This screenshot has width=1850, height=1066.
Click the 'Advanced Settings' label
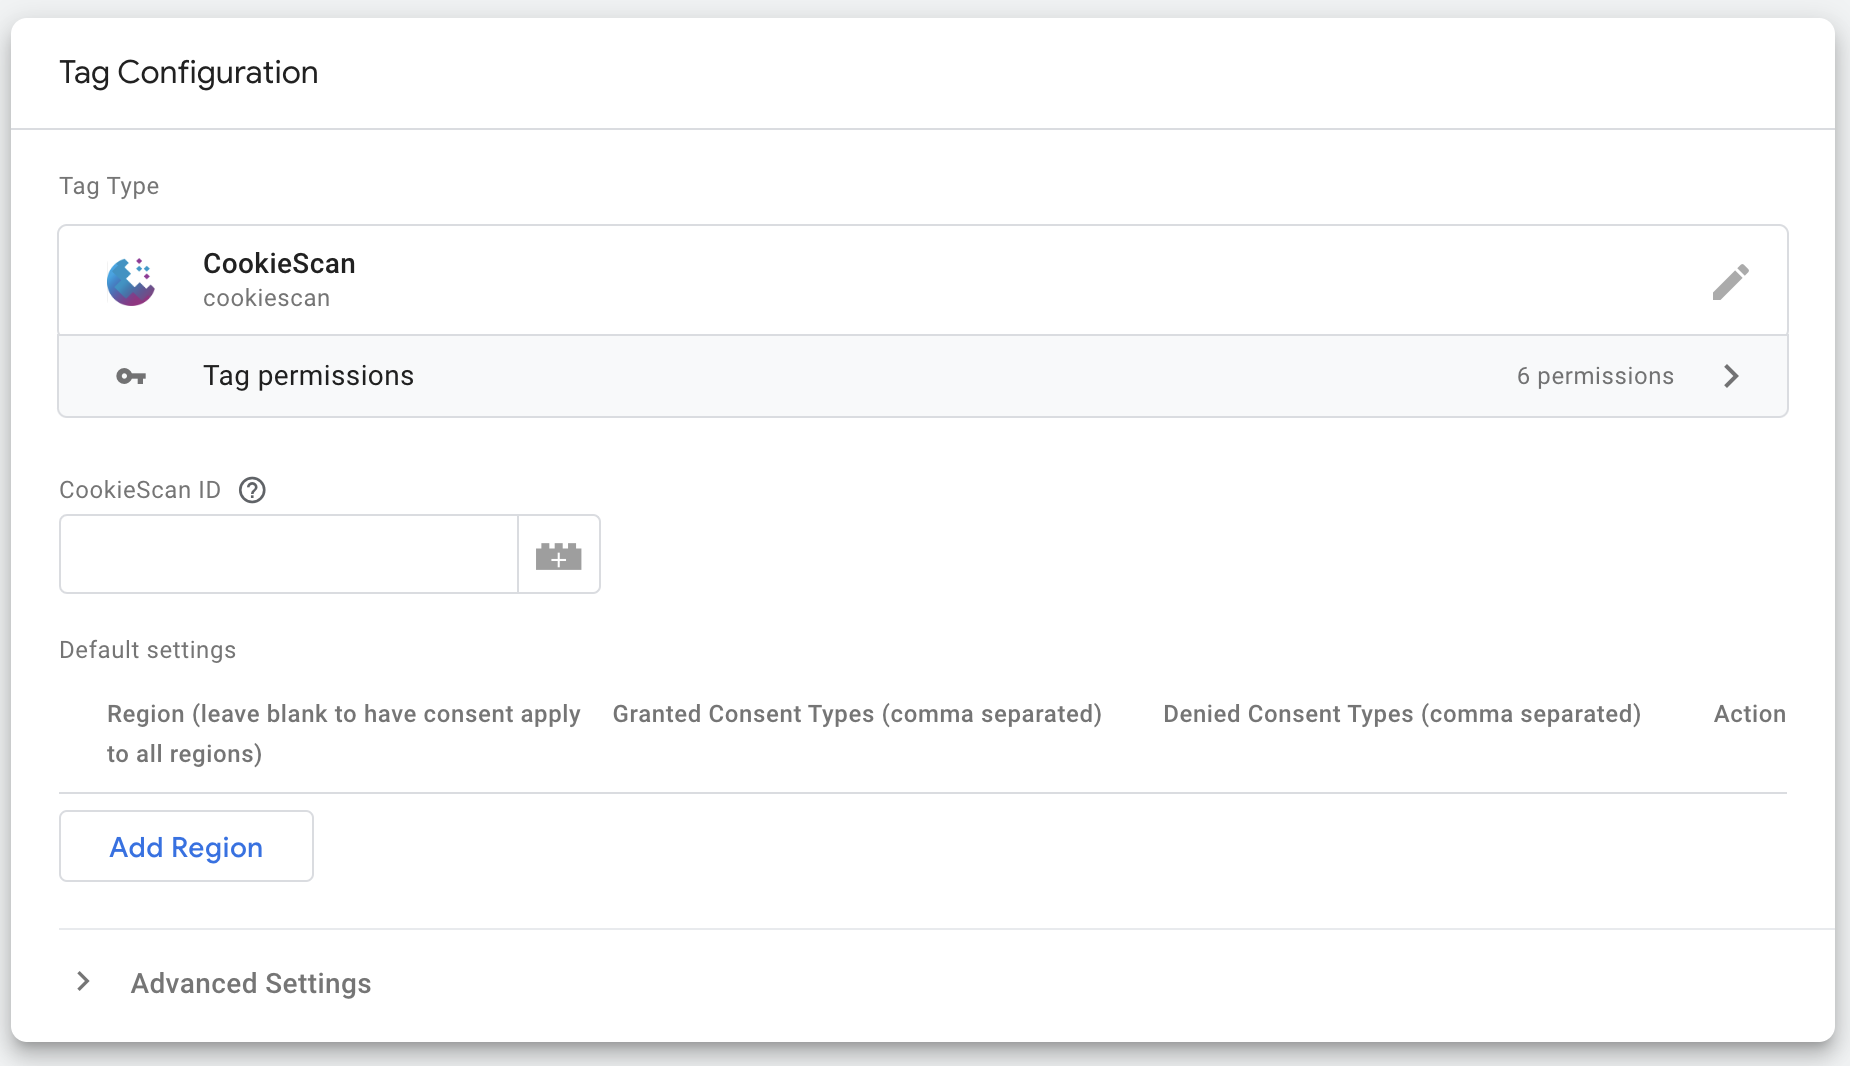tap(251, 983)
